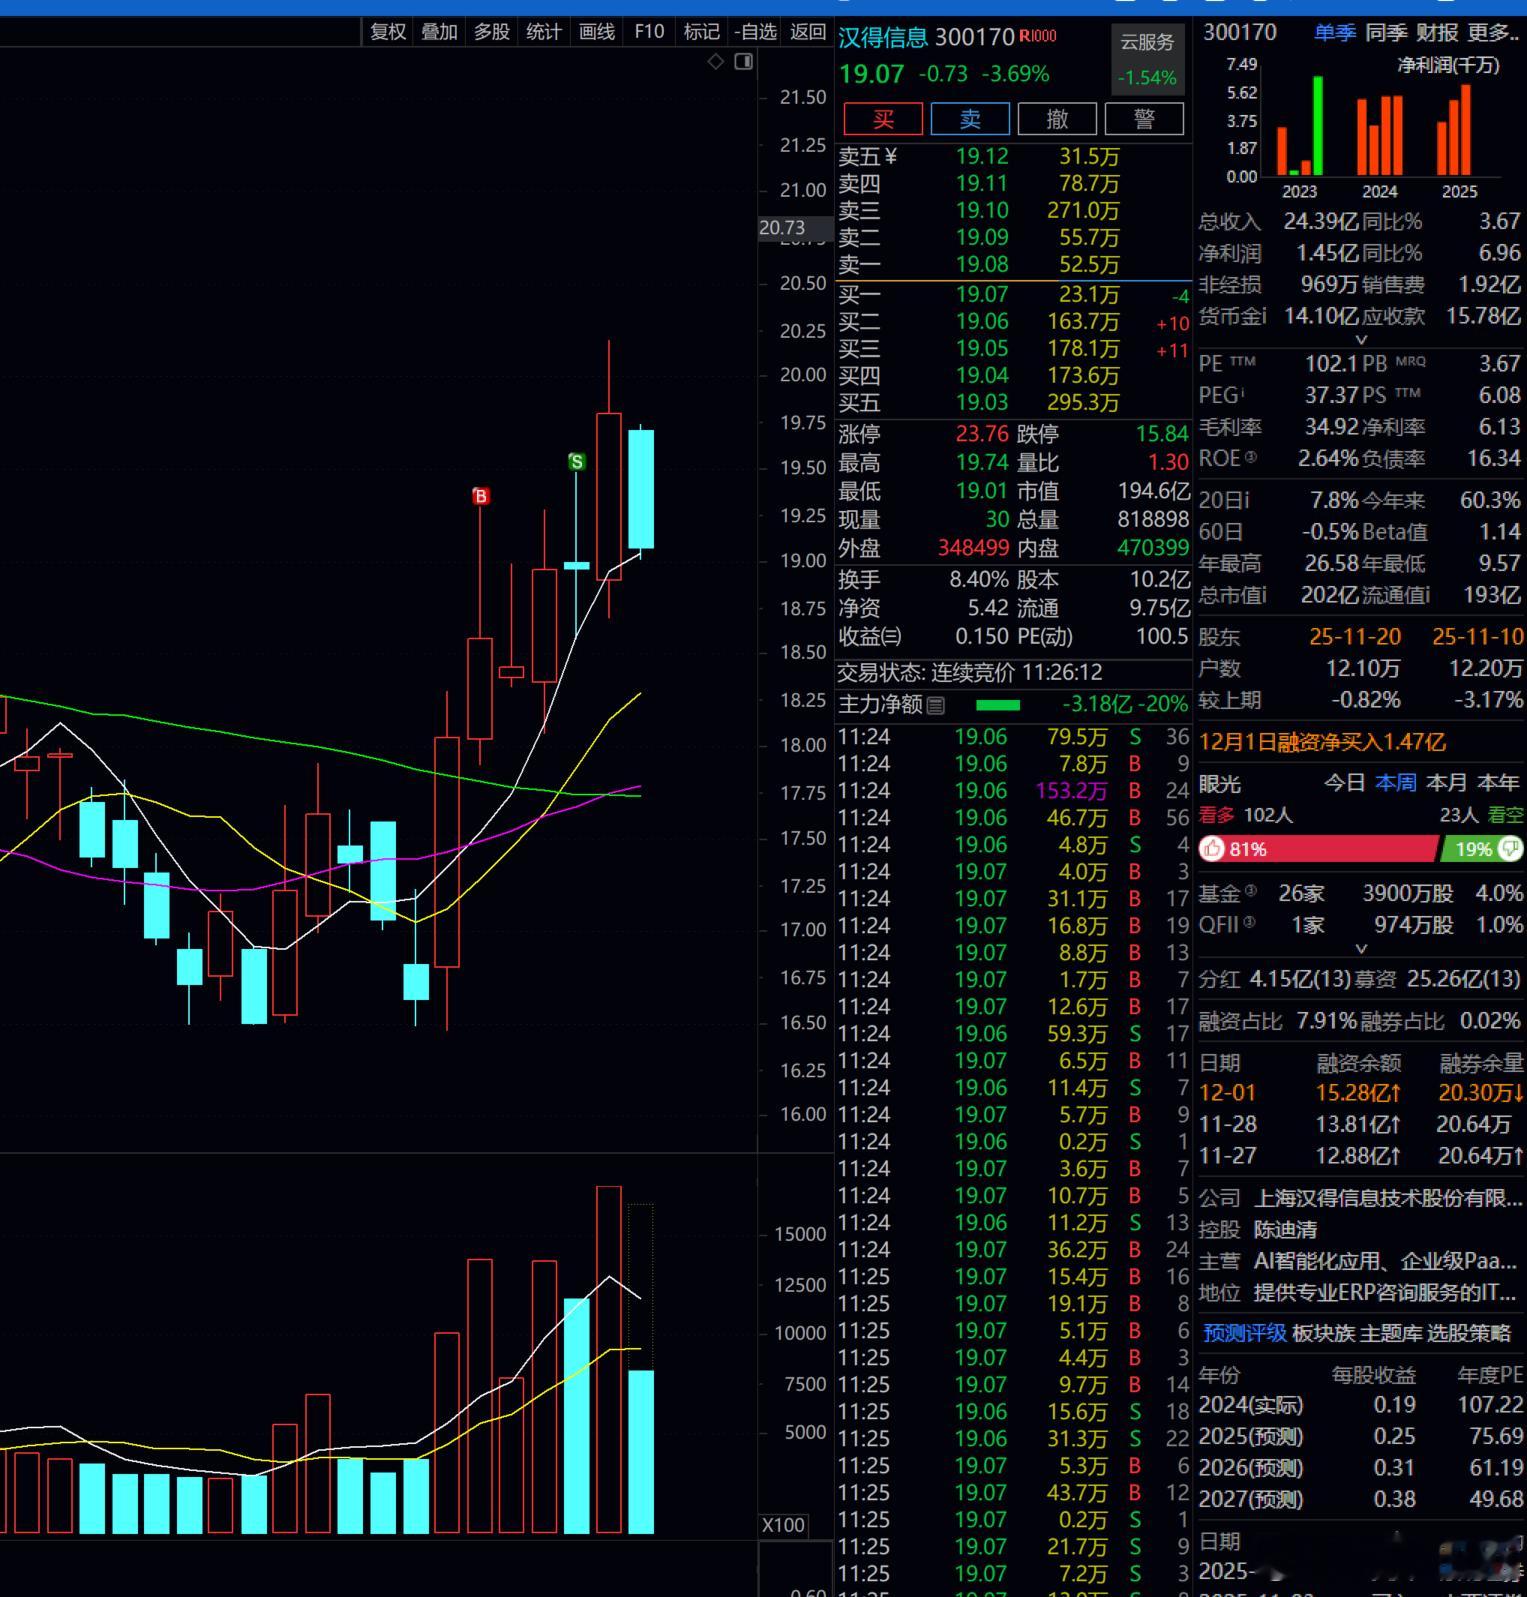Select the 本月 period tab

(x=1447, y=782)
